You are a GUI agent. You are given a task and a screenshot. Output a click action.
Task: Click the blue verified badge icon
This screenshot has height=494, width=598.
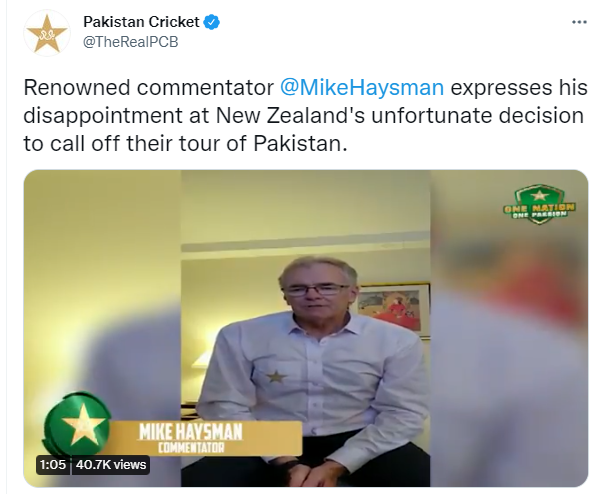pyautogui.click(x=212, y=22)
